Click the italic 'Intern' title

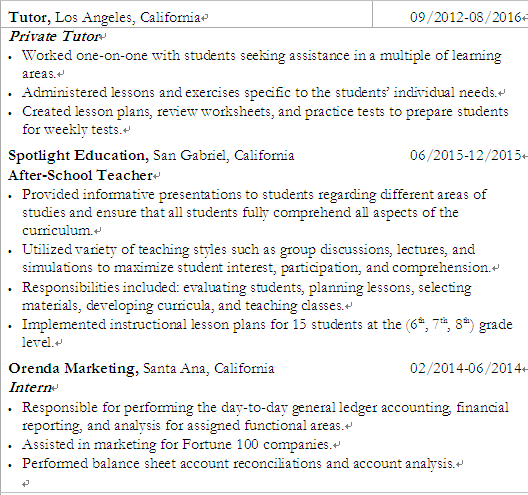(30, 387)
